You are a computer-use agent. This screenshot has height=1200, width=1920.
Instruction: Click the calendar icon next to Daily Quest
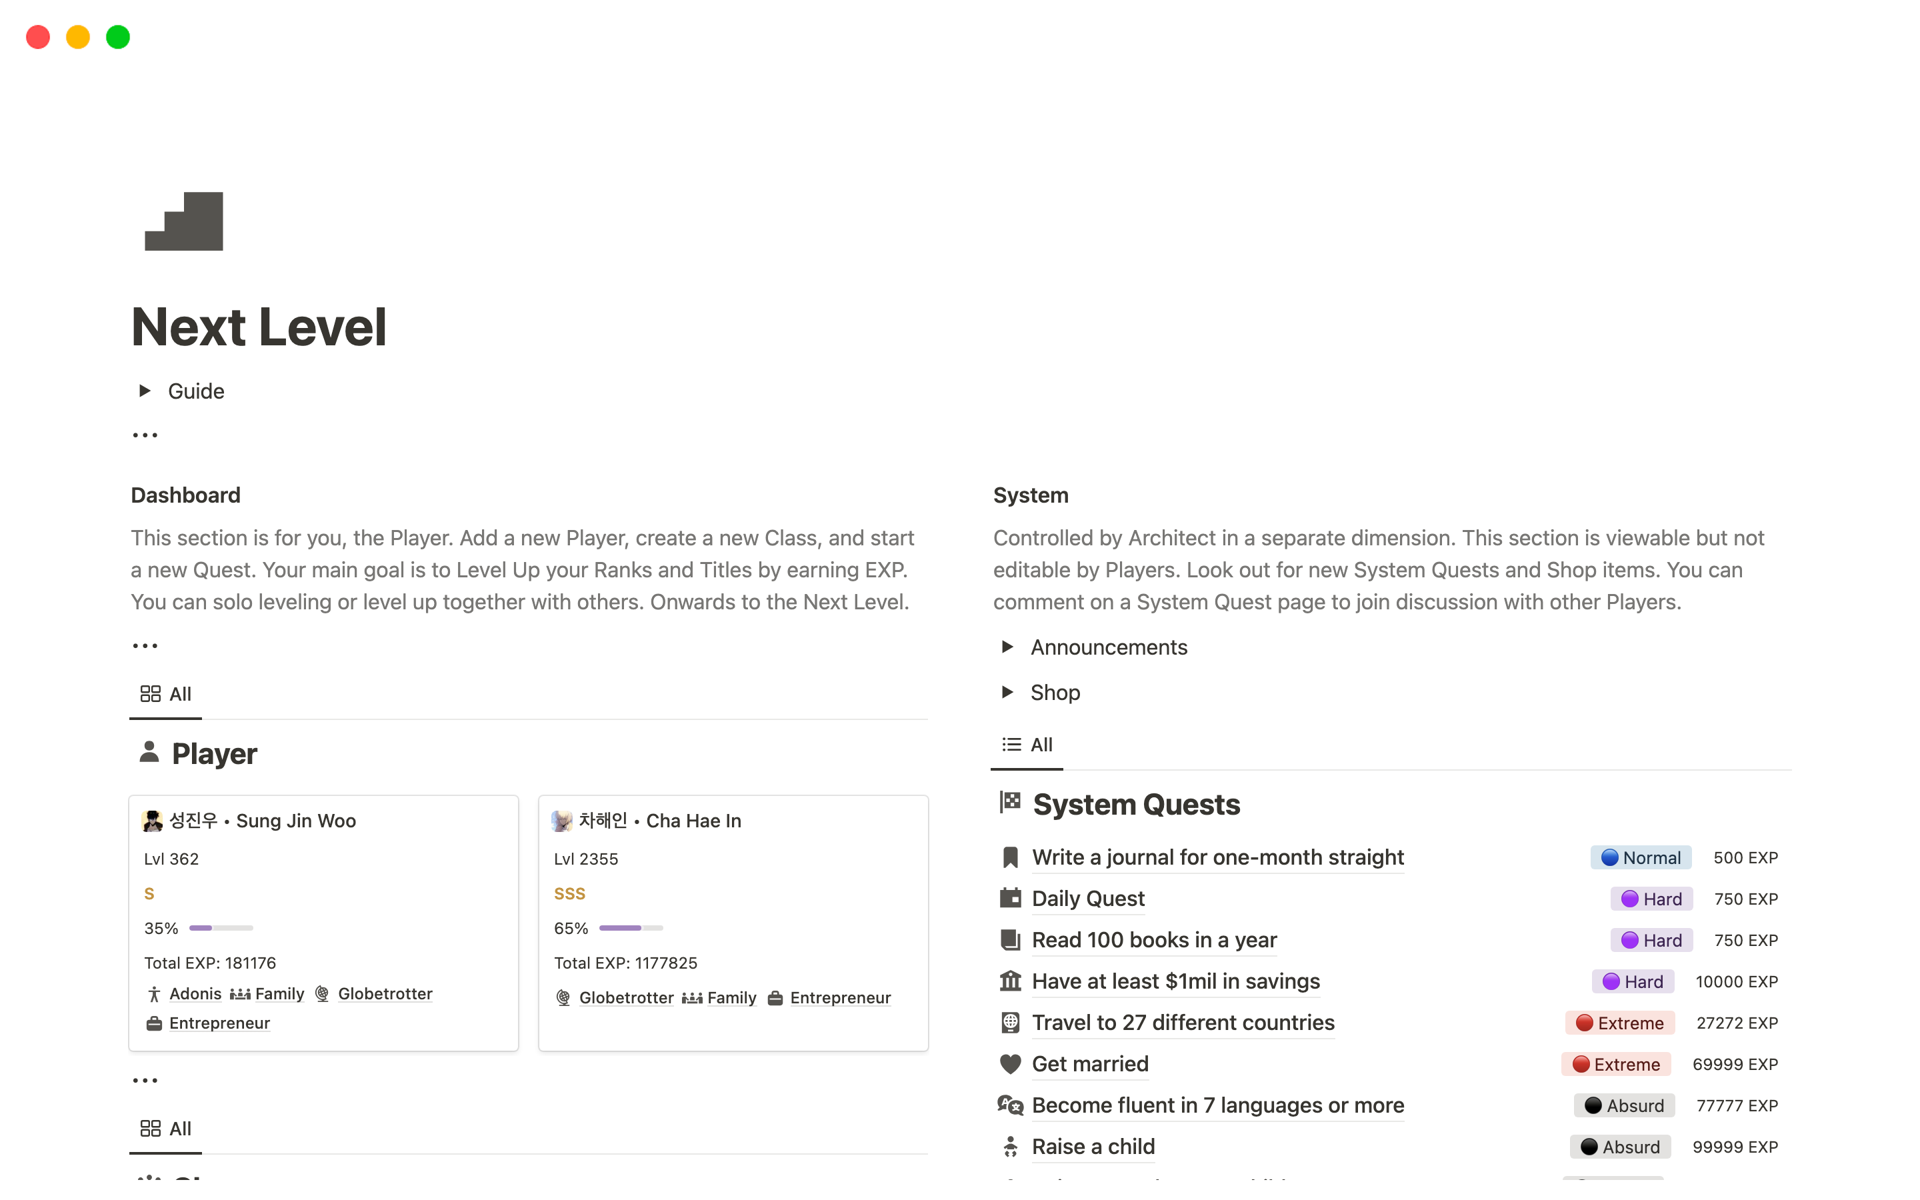point(1010,899)
